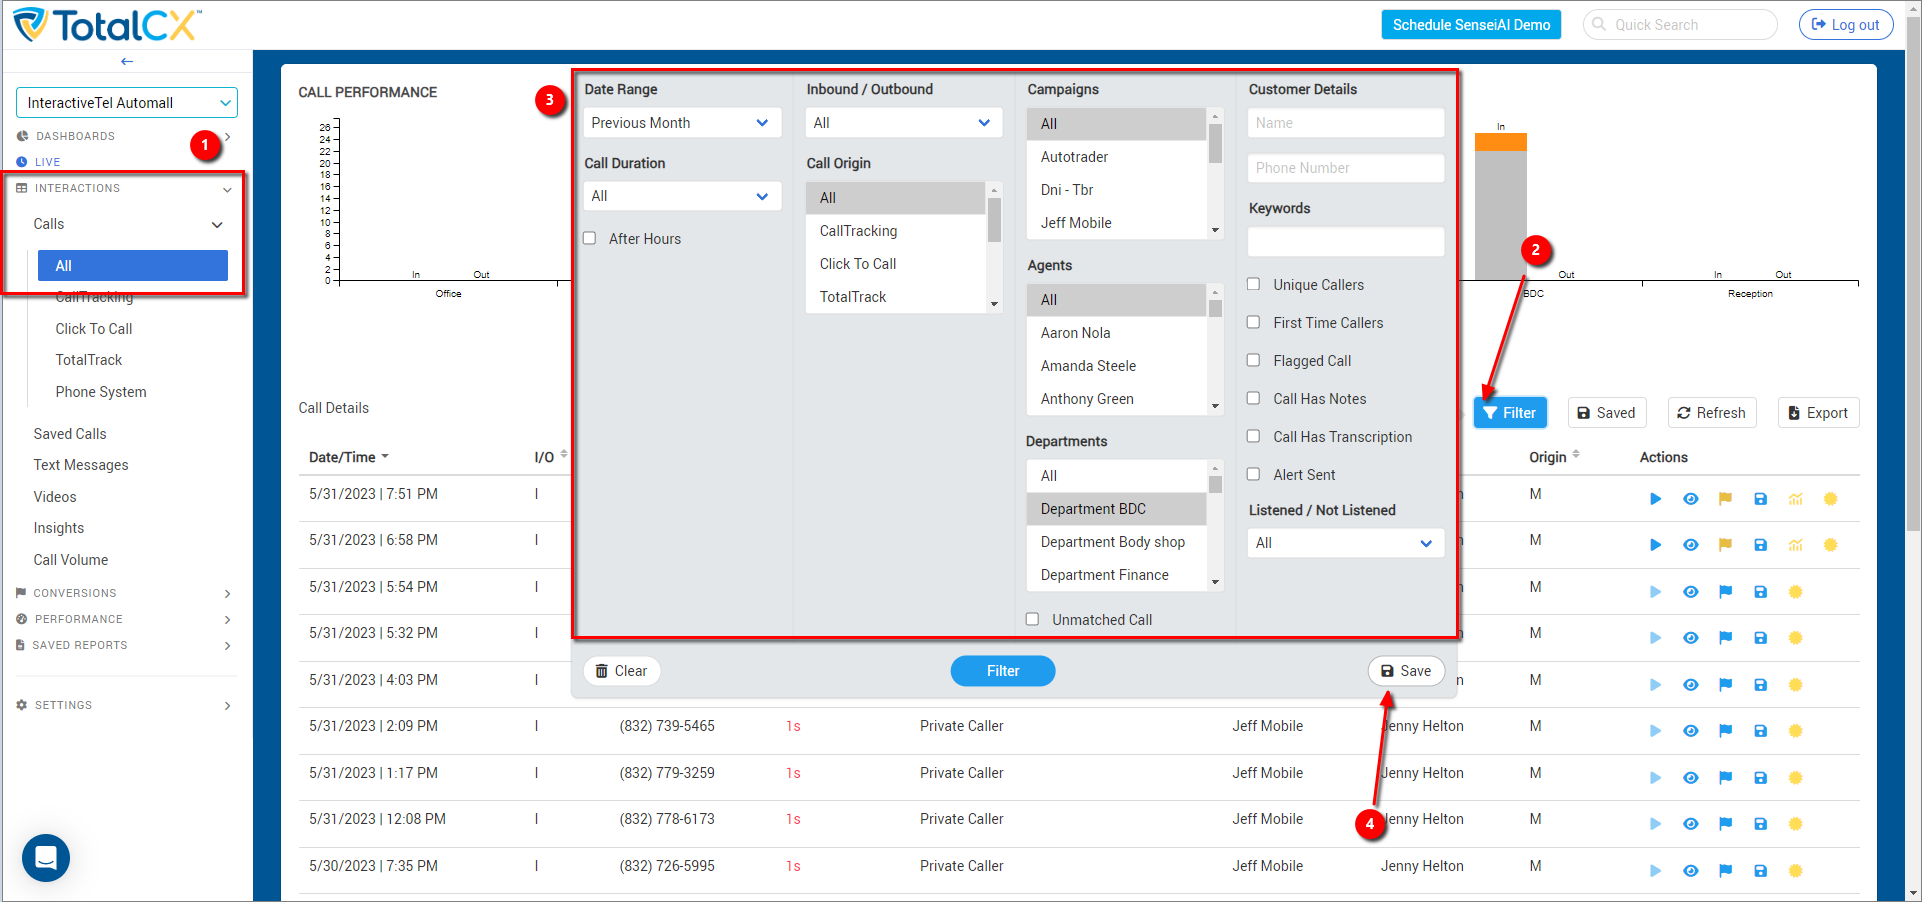Viewport: 1922px width, 902px height.
Task: Click the yellow flag icon in first row
Action: point(1725,499)
